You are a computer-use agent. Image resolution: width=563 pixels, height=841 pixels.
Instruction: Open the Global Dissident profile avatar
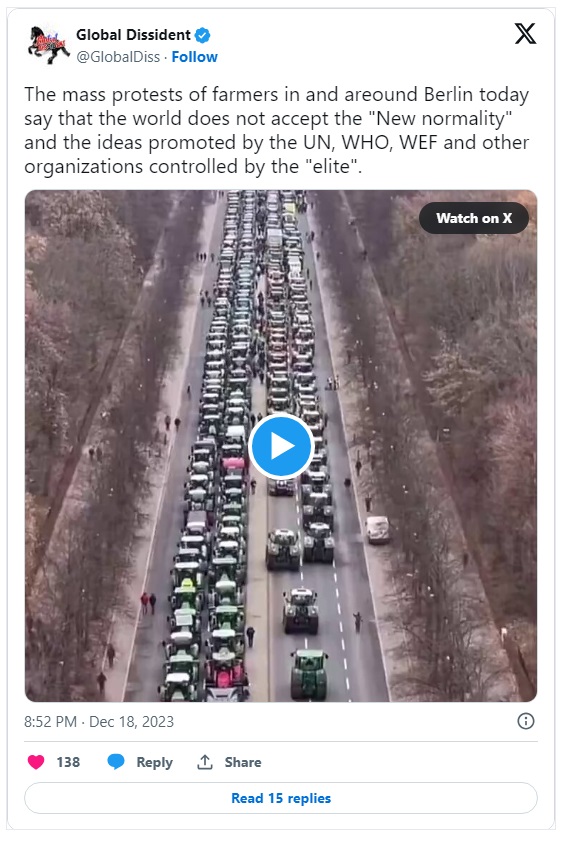[48, 45]
